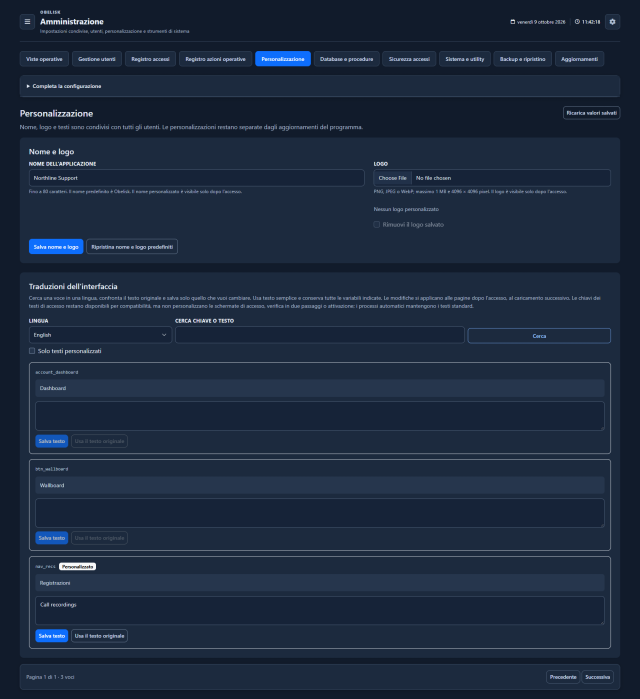The image size is (640, 699).
Task: Focus the Cerca chiave o testo field
Action: pyautogui.click(x=320, y=335)
